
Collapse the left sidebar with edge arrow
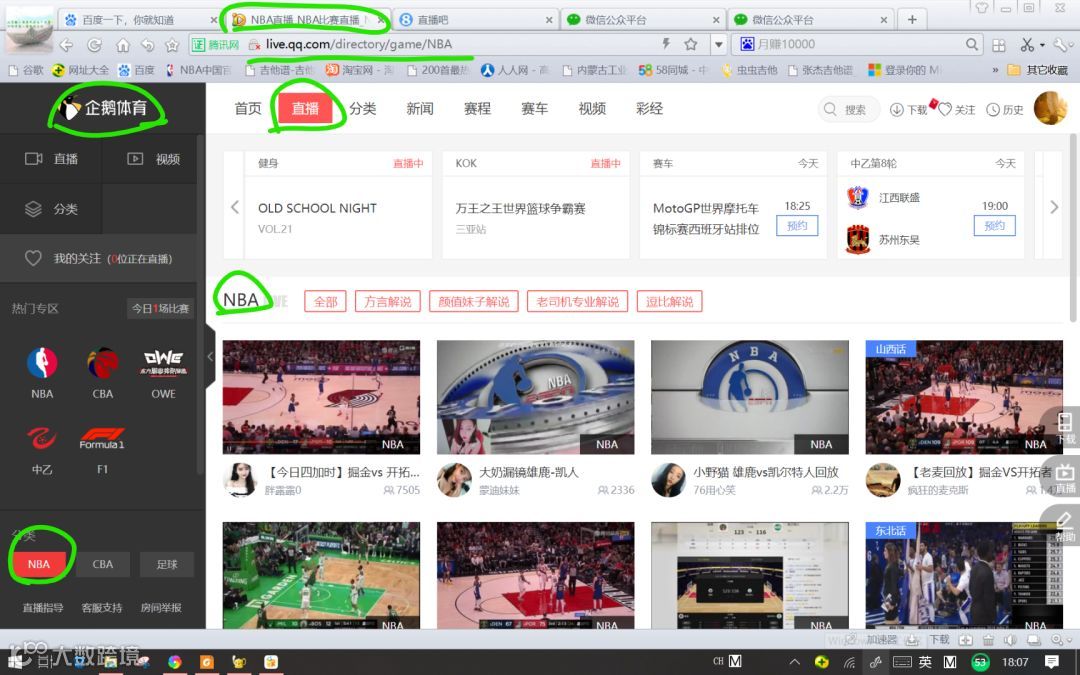coord(210,356)
